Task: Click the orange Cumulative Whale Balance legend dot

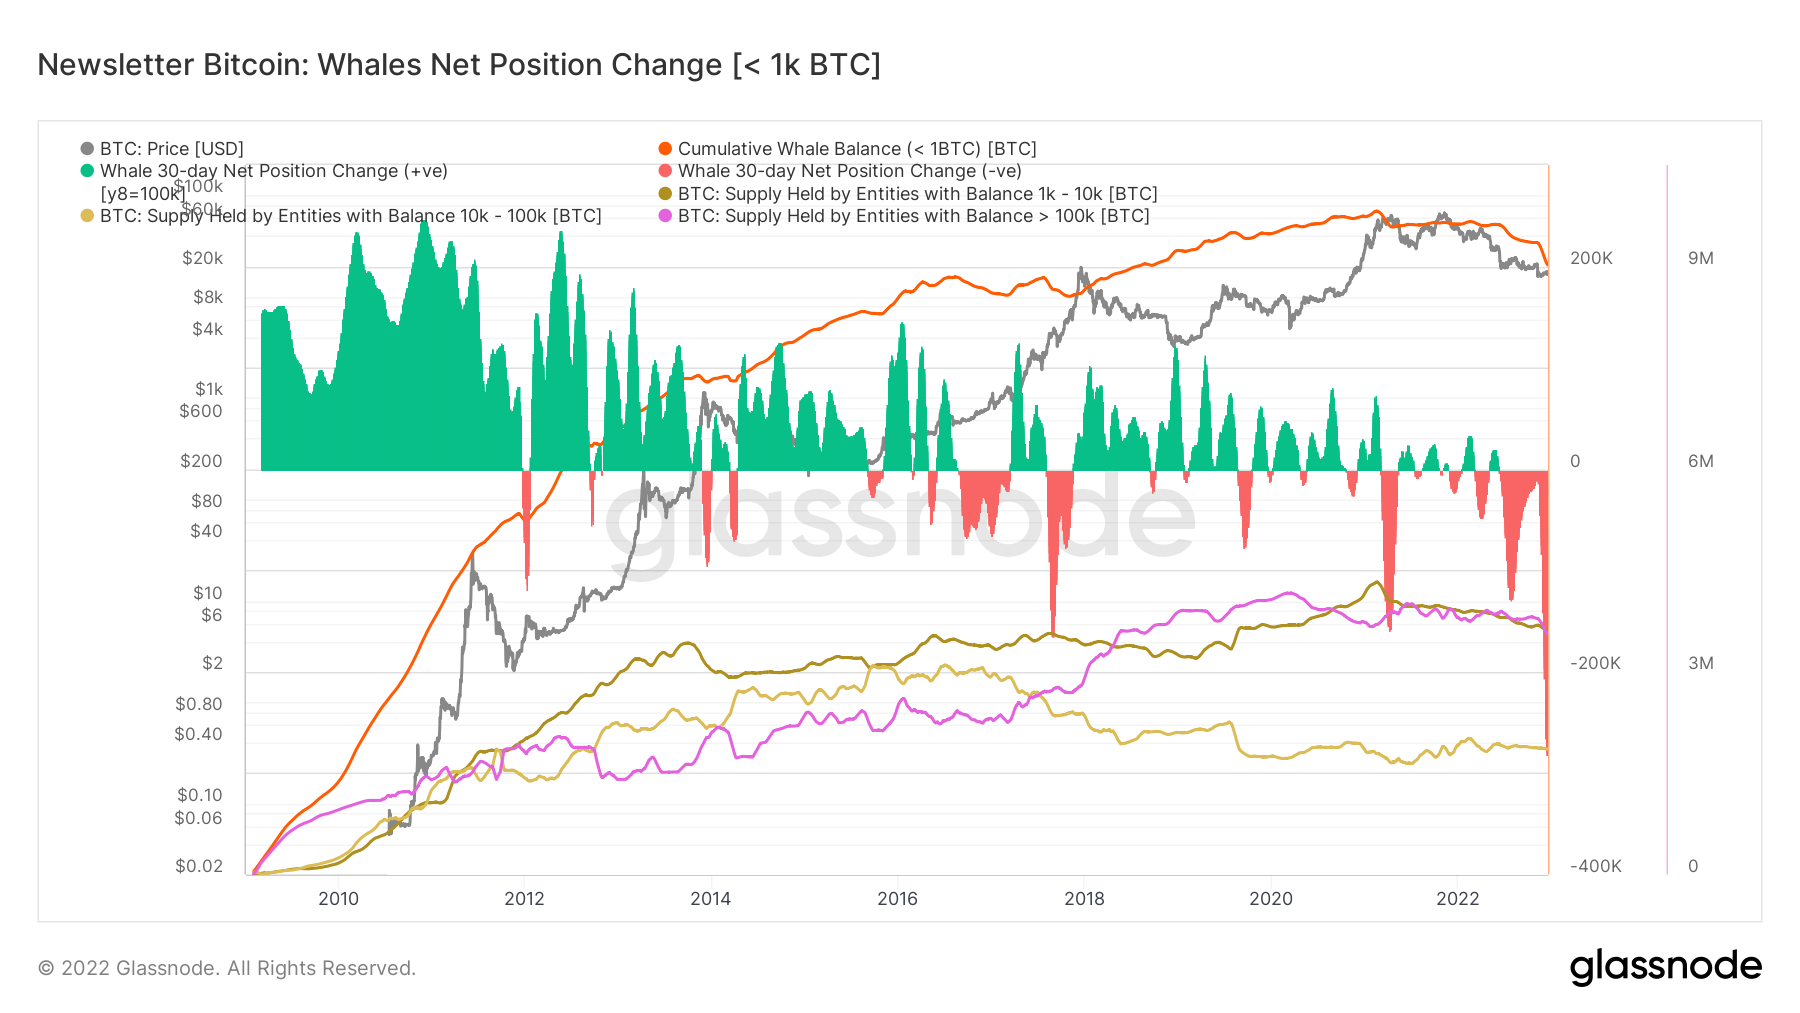Action: pyautogui.click(x=665, y=149)
